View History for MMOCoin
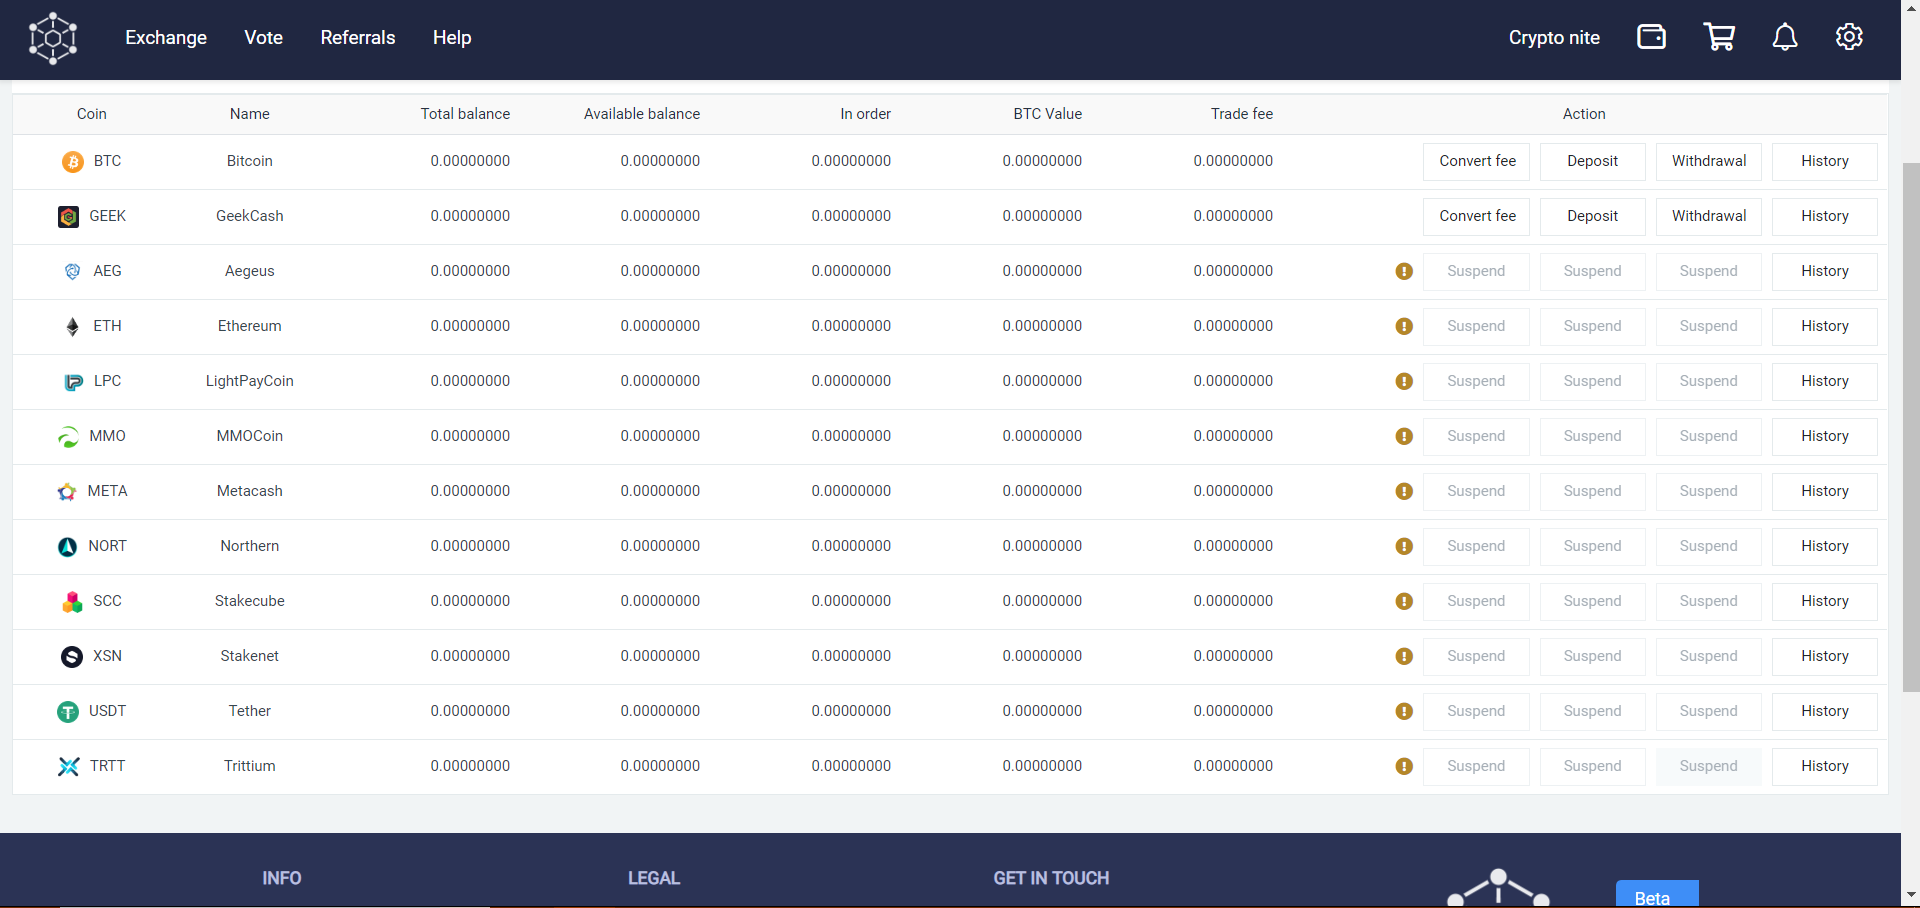Screen dimensions: 1920x908 (1825, 437)
